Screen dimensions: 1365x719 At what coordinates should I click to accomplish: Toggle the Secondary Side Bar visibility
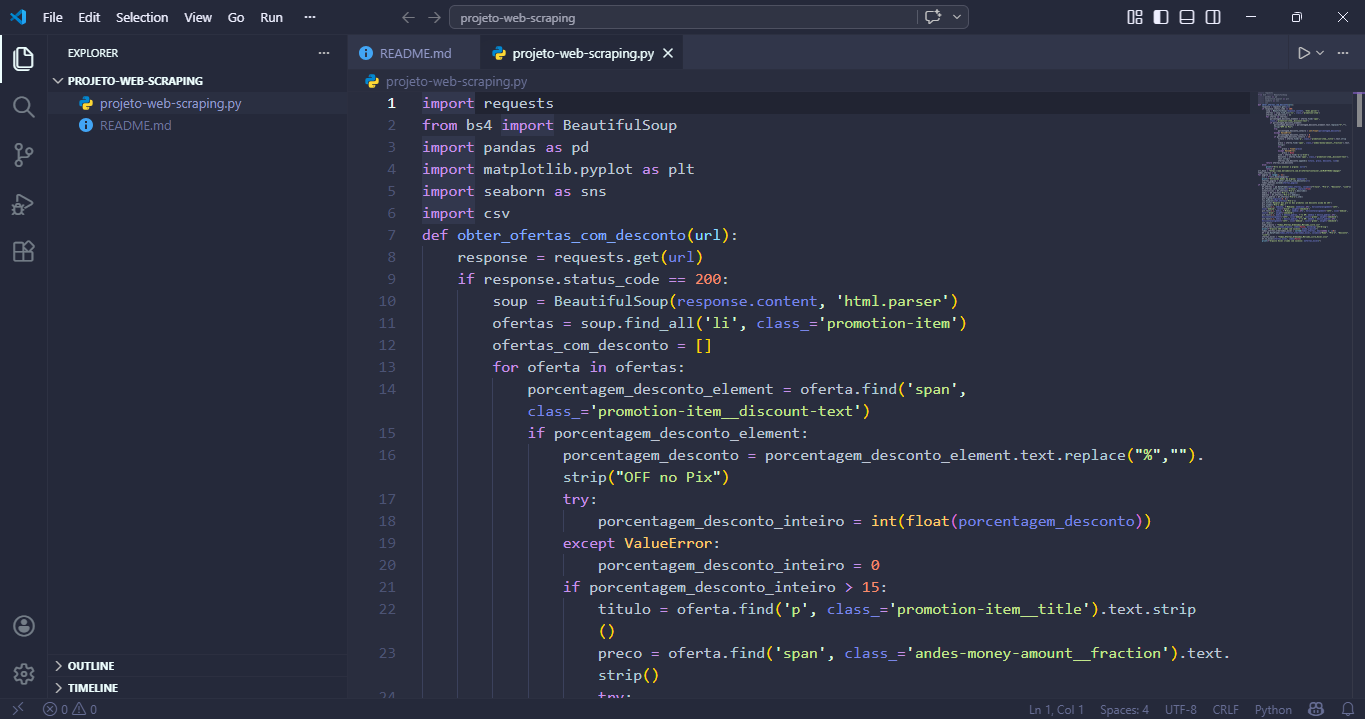tap(1212, 17)
